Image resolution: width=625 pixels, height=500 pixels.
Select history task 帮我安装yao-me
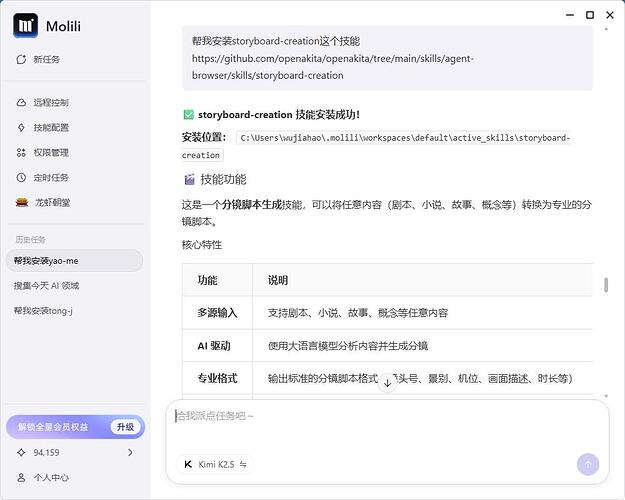74,261
